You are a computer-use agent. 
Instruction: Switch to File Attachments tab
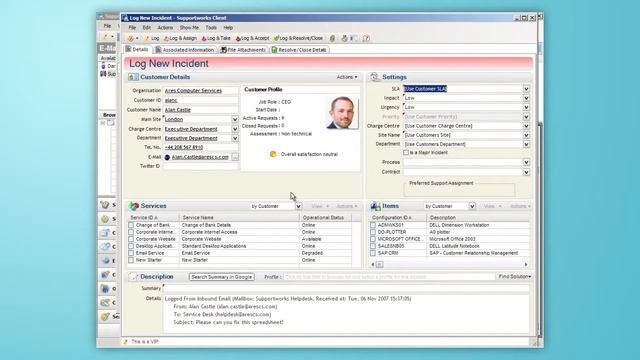(x=243, y=50)
